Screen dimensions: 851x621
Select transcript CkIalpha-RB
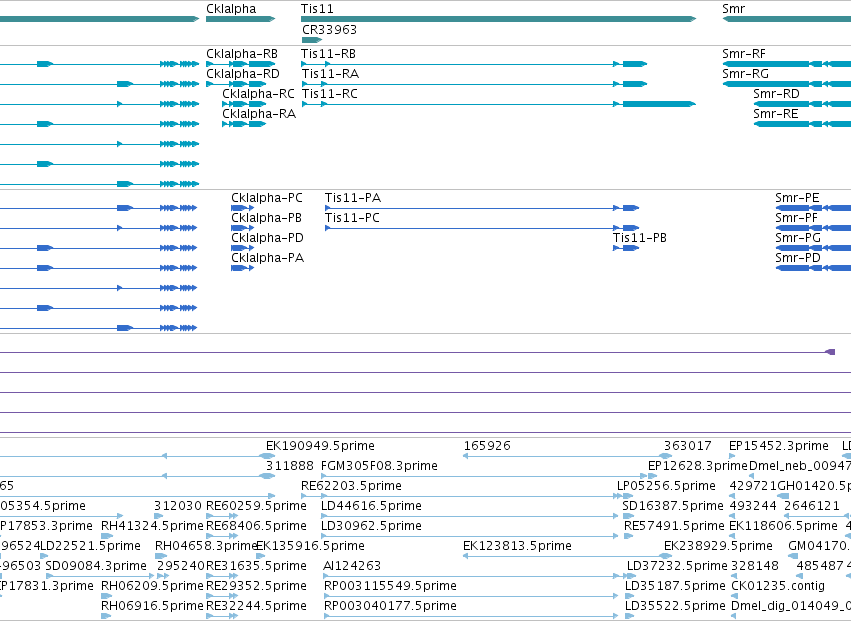point(242,54)
